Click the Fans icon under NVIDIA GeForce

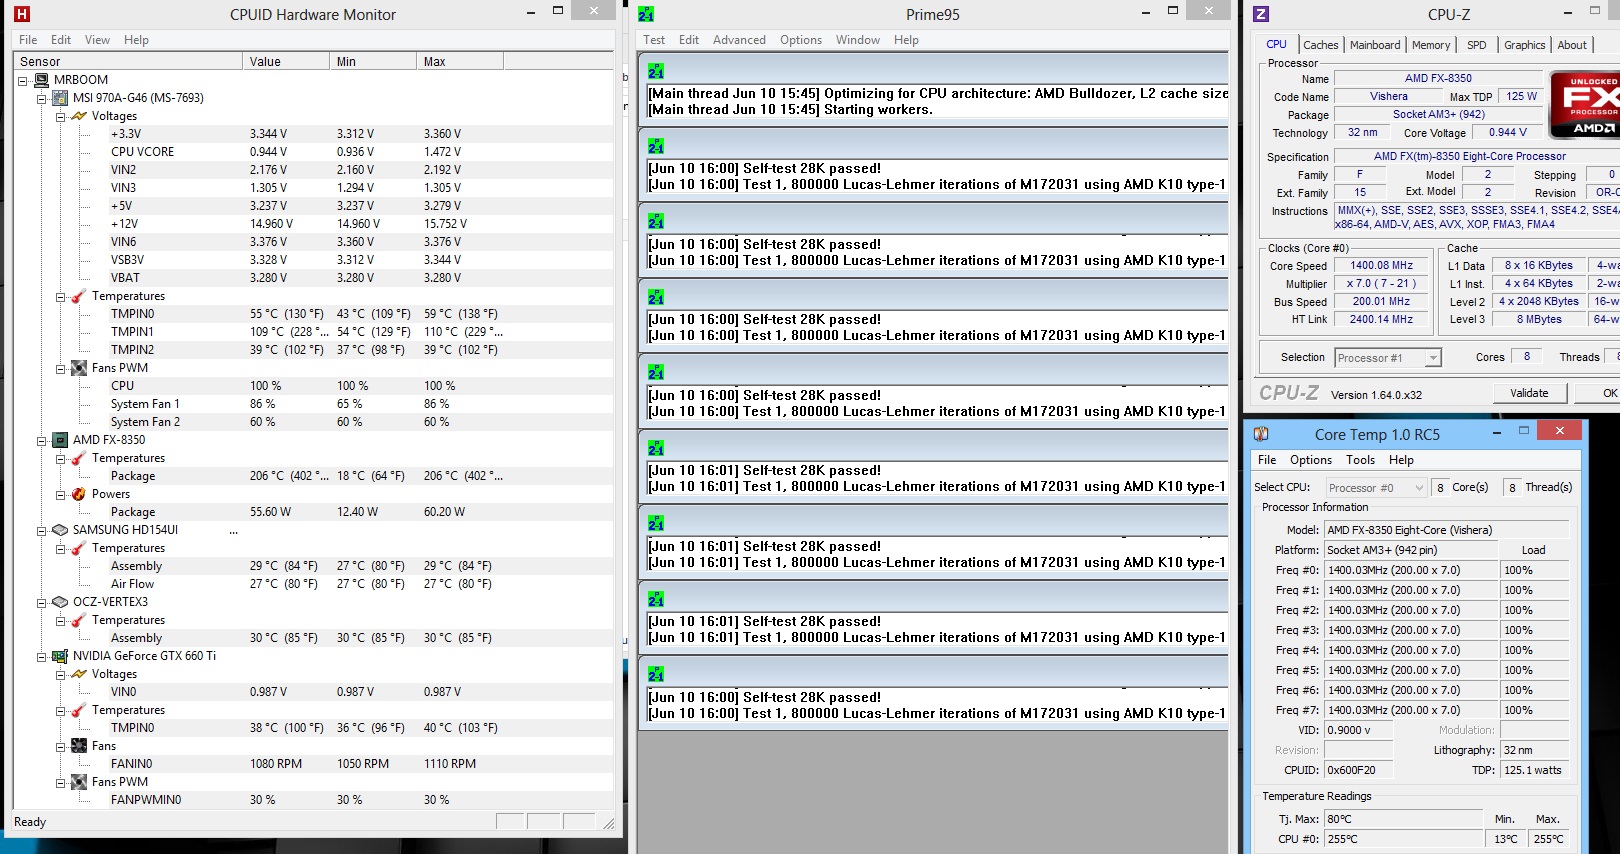pos(79,746)
